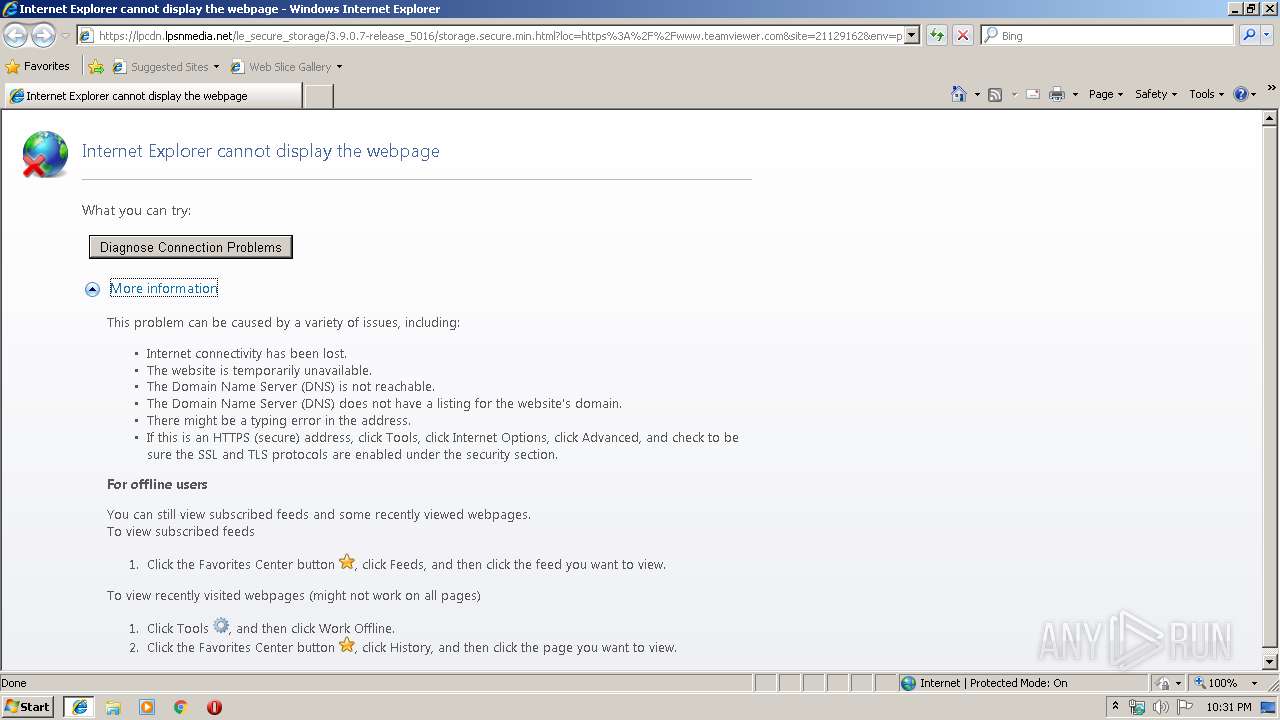Click the Show Desktop button
Screen dimensions: 1280x720
coord(1269,707)
